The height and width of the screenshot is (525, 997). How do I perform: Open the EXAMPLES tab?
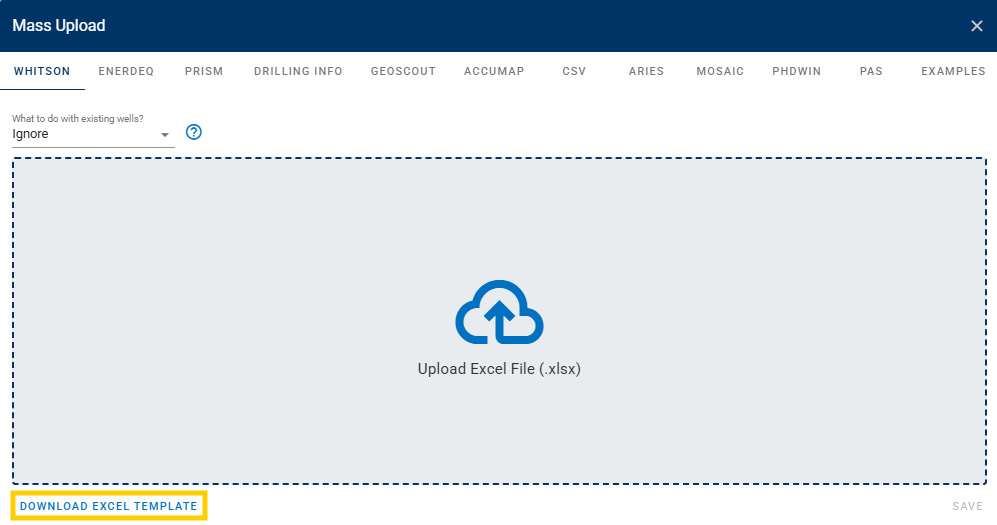click(x=953, y=71)
